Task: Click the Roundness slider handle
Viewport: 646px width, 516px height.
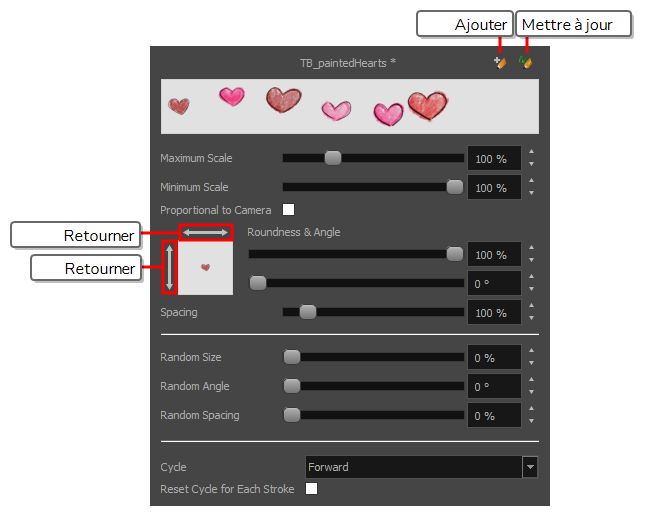Action: tap(455, 254)
